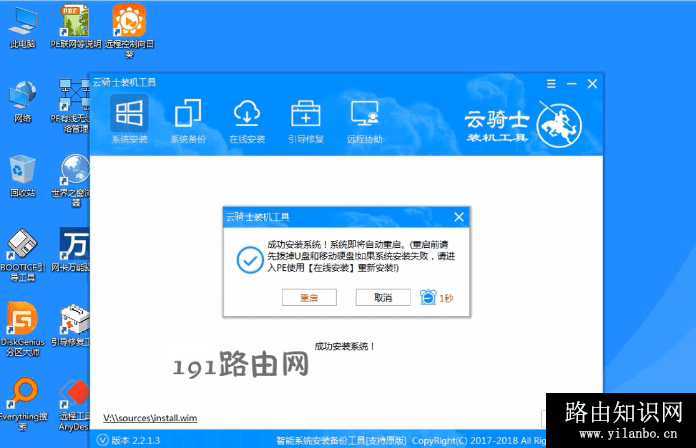The image size is (696, 448).
Task: Open the hamburger menu in the title bar
Action: (x=551, y=83)
